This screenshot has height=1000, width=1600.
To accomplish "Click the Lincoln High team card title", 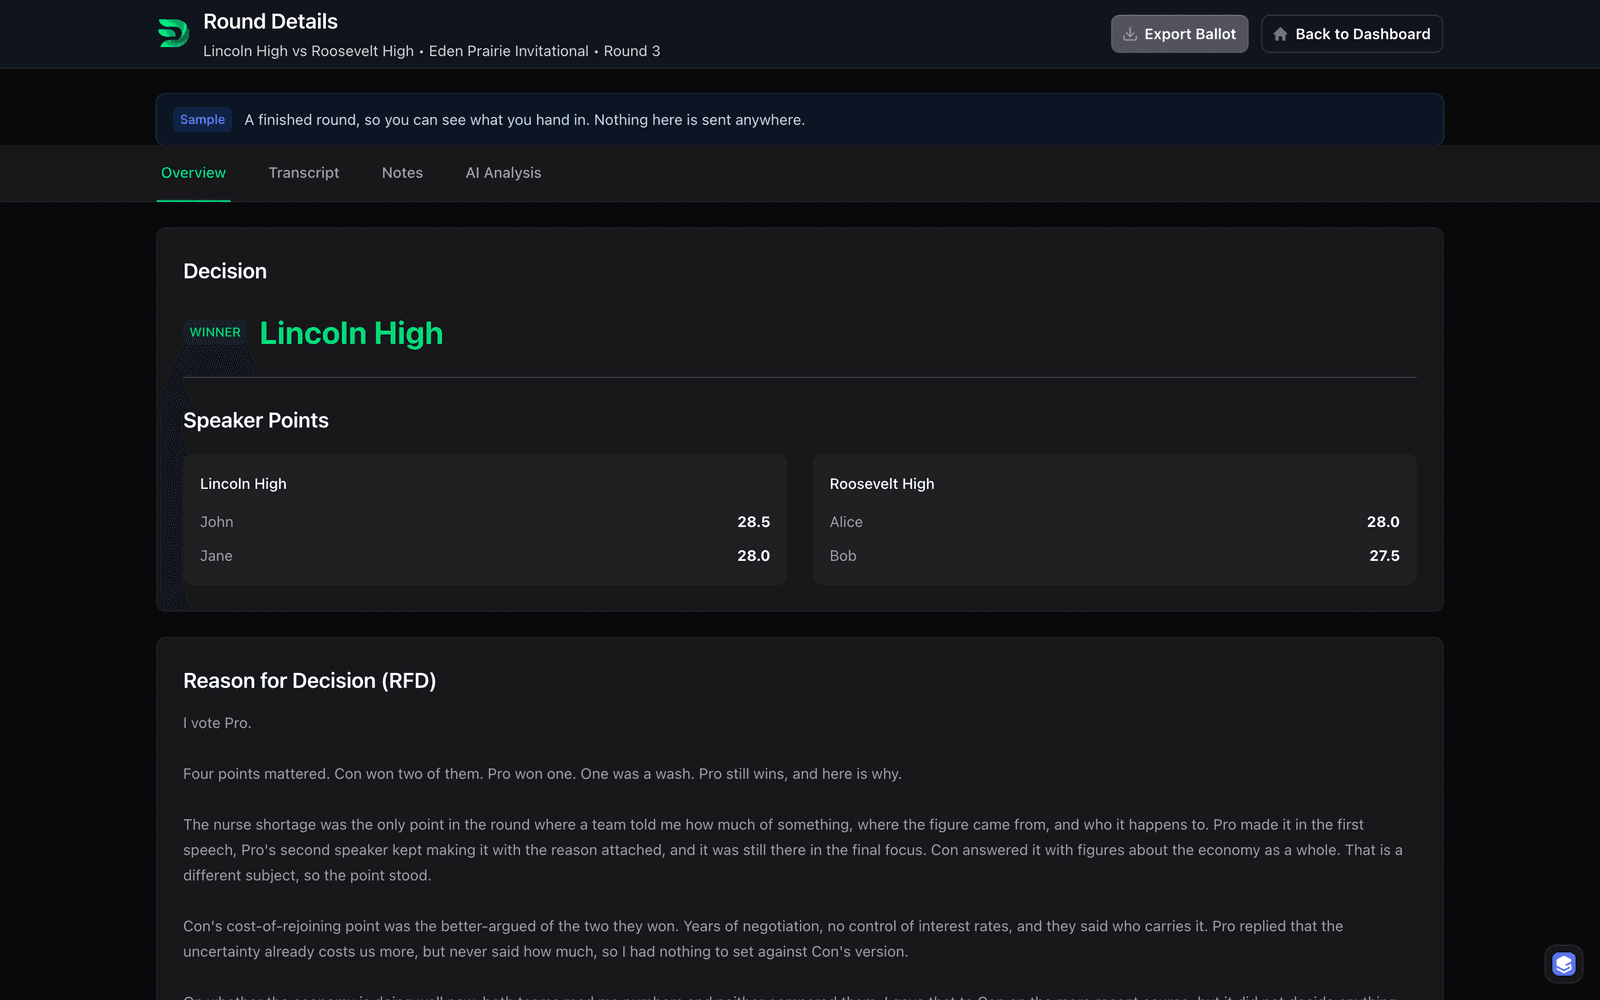I will click(243, 484).
